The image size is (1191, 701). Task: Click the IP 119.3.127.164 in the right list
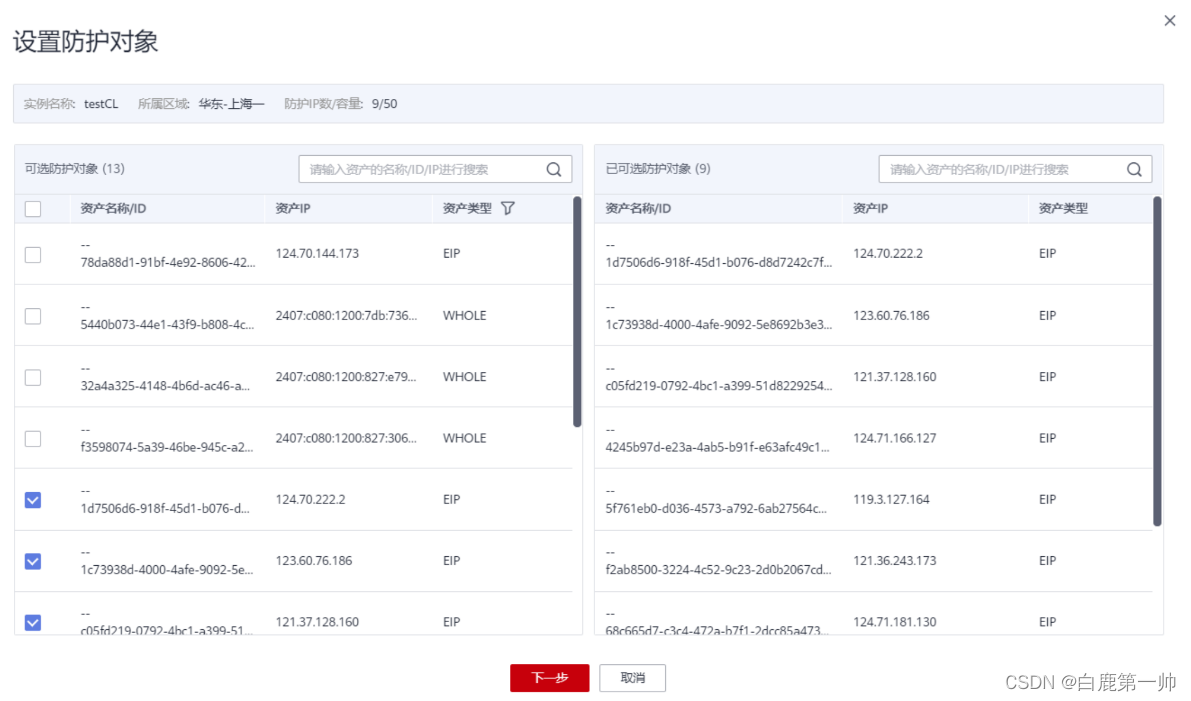(891, 500)
